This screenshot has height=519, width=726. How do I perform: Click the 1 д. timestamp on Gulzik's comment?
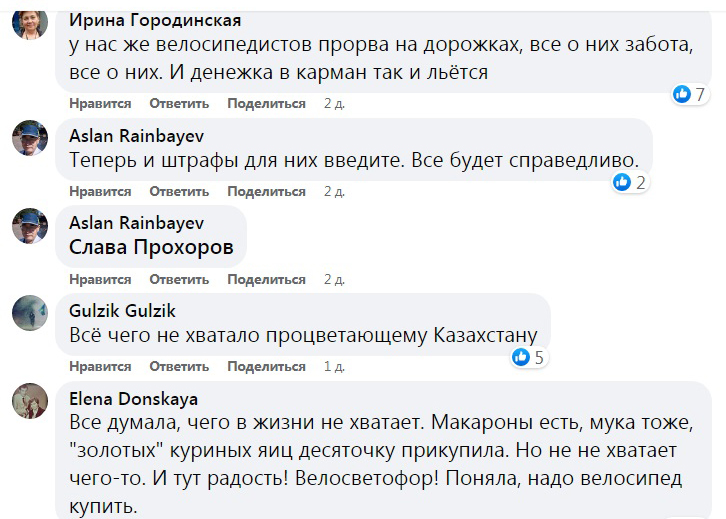(x=334, y=366)
